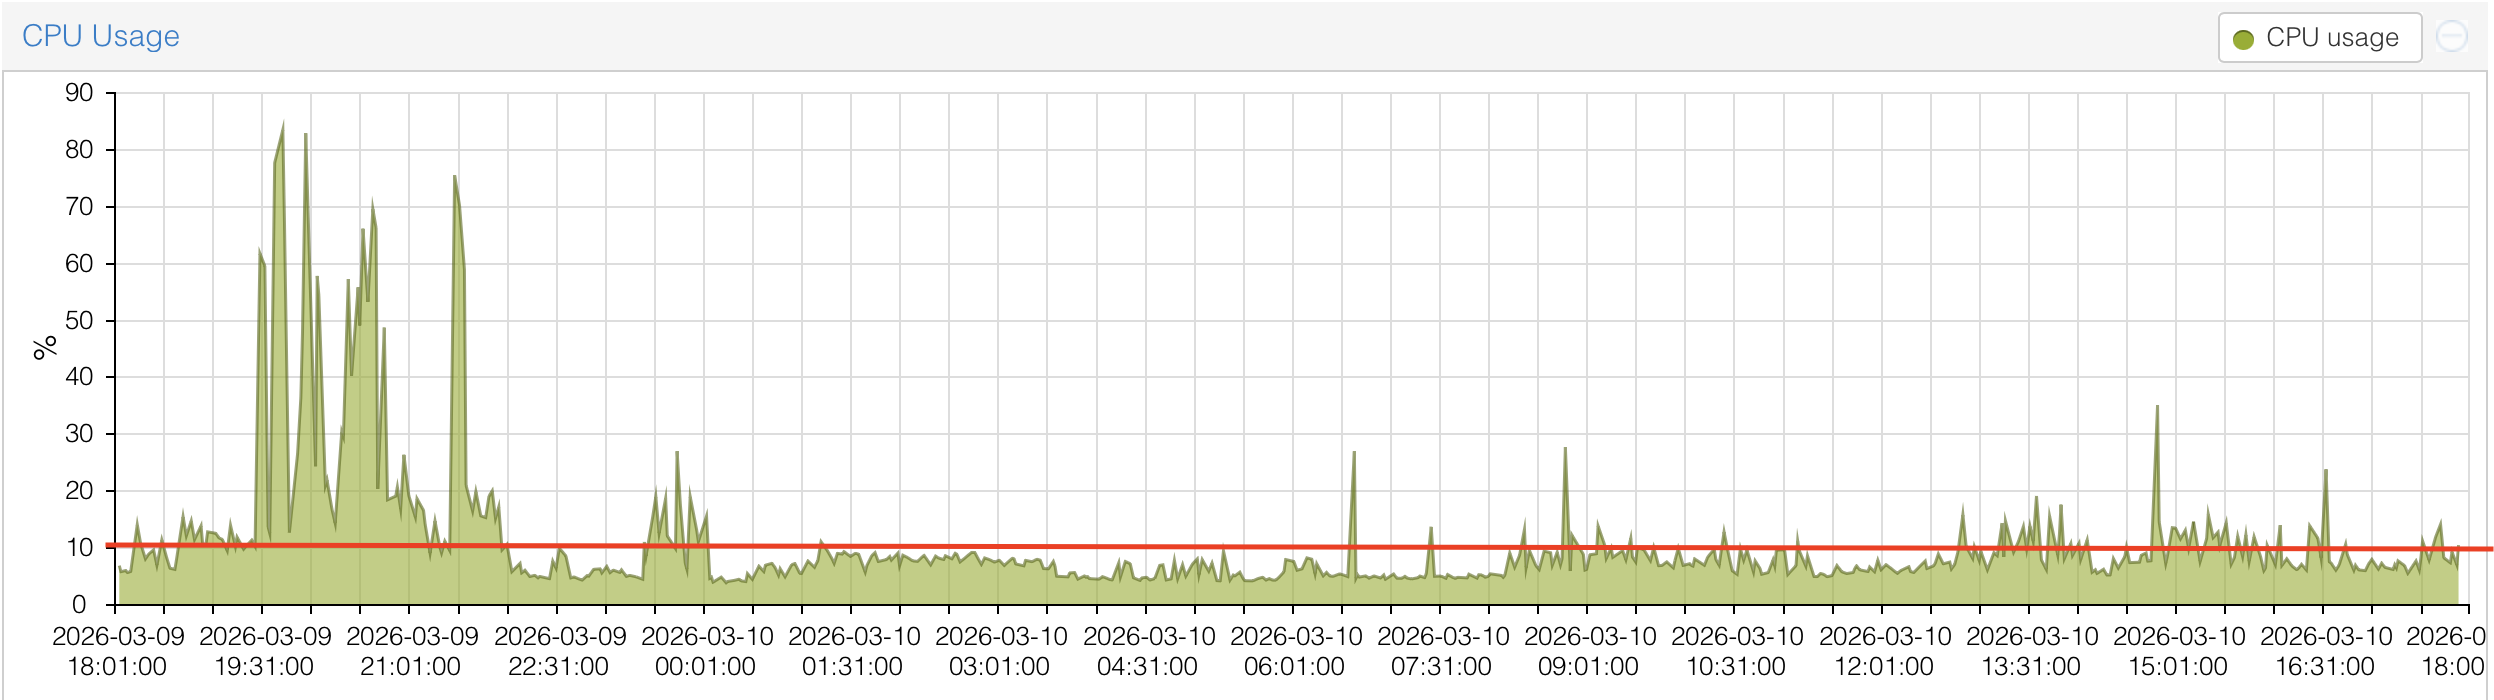
Task: Click the 24% spike near 16:31
Action: (x=2326, y=472)
